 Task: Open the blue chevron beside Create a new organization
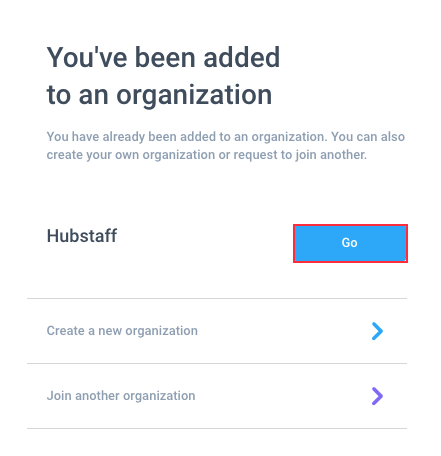377,331
